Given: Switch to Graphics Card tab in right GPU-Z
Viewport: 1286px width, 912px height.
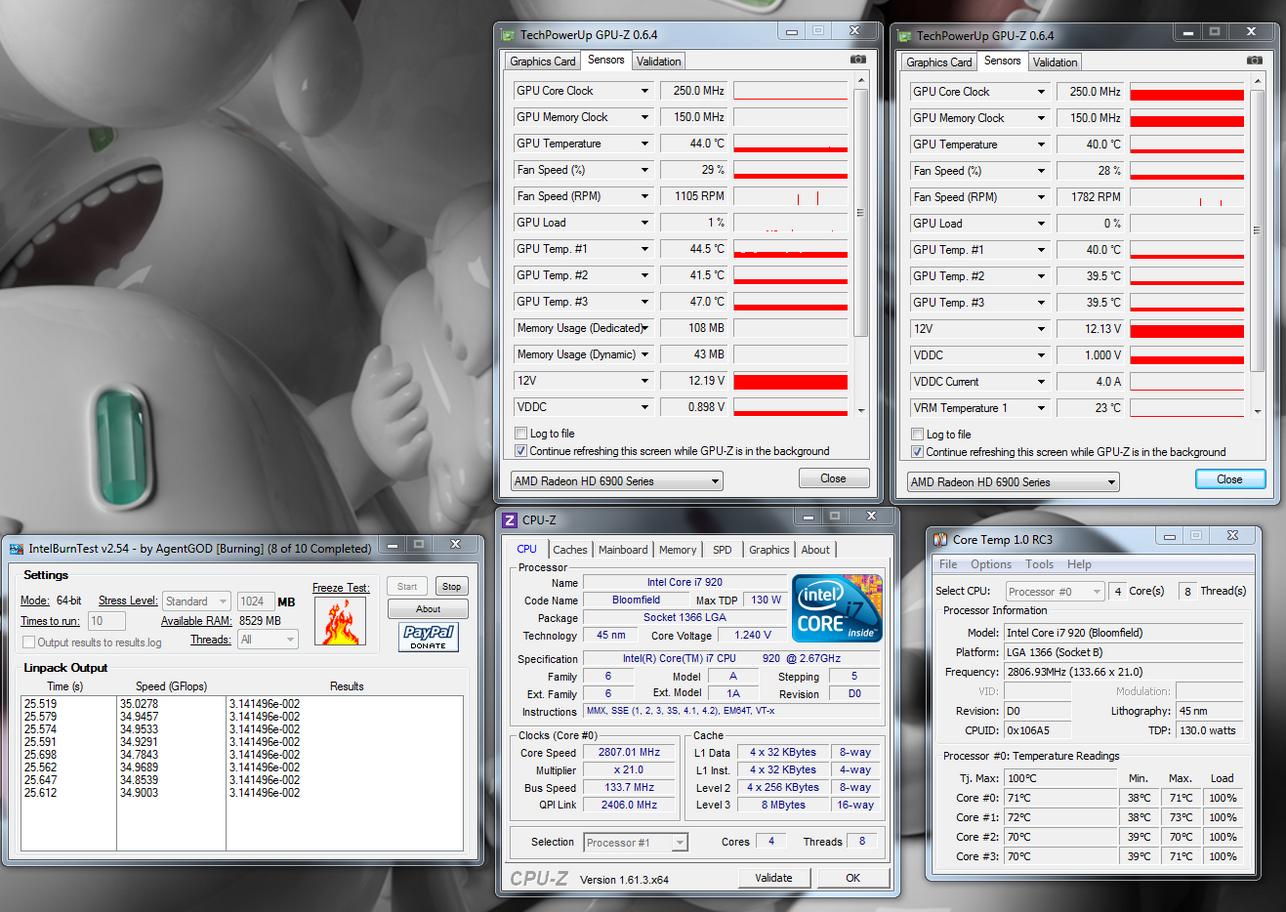Looking at the screenshot, I should tap(939, 62).
